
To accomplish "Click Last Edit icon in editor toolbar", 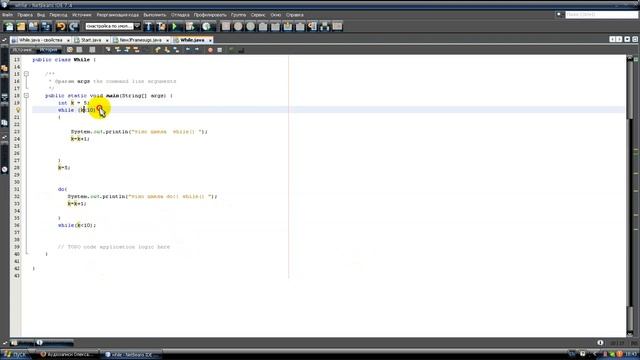I will [x=70, y=50].
